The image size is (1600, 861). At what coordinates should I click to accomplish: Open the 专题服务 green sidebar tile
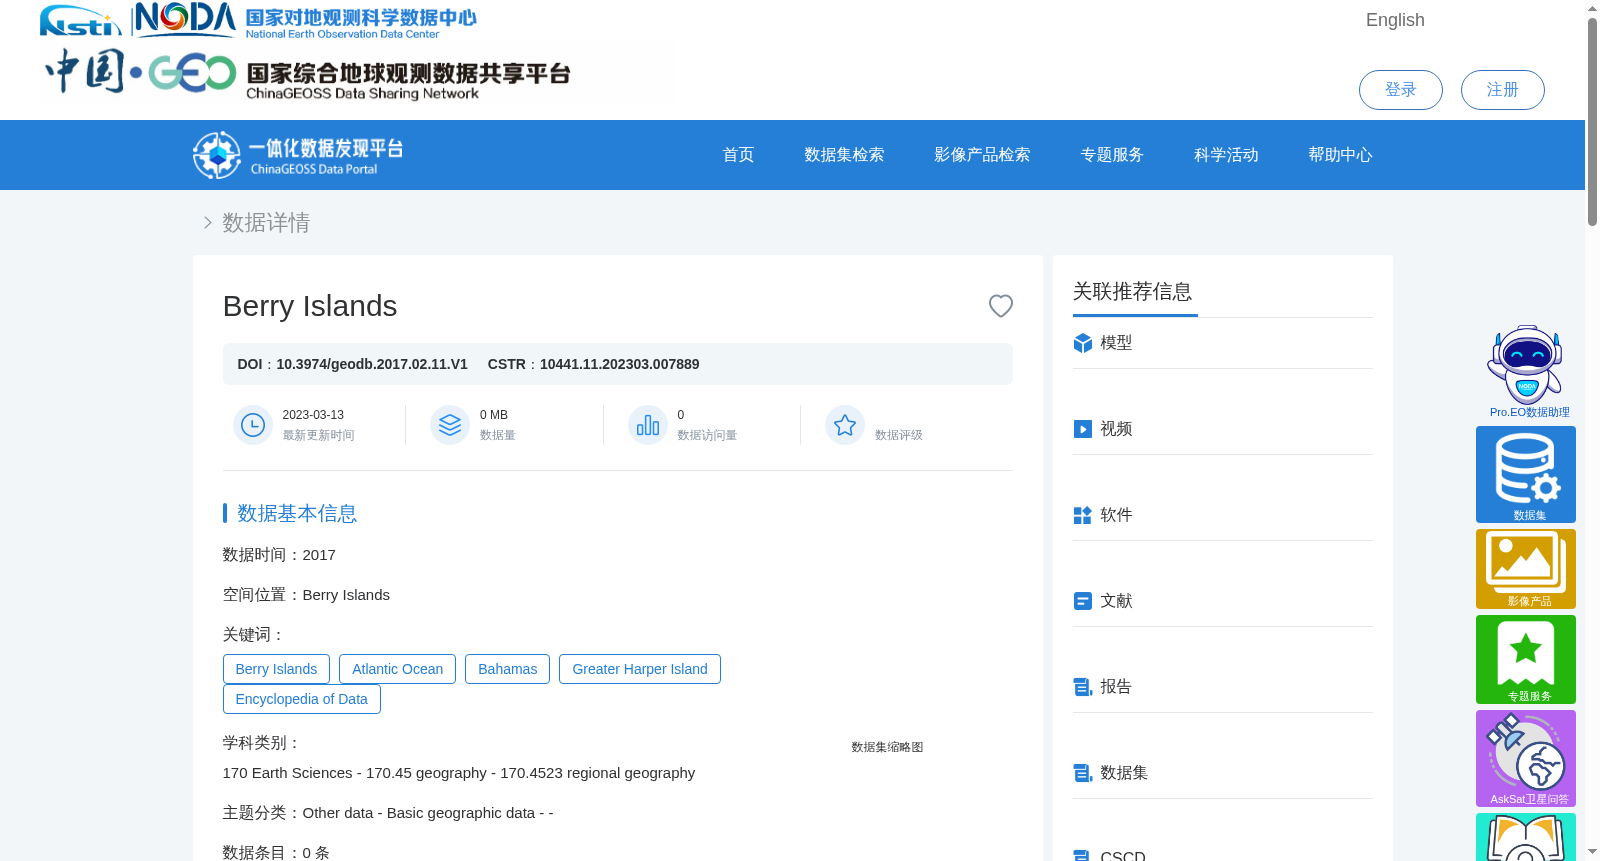(x=1526, y=660)
